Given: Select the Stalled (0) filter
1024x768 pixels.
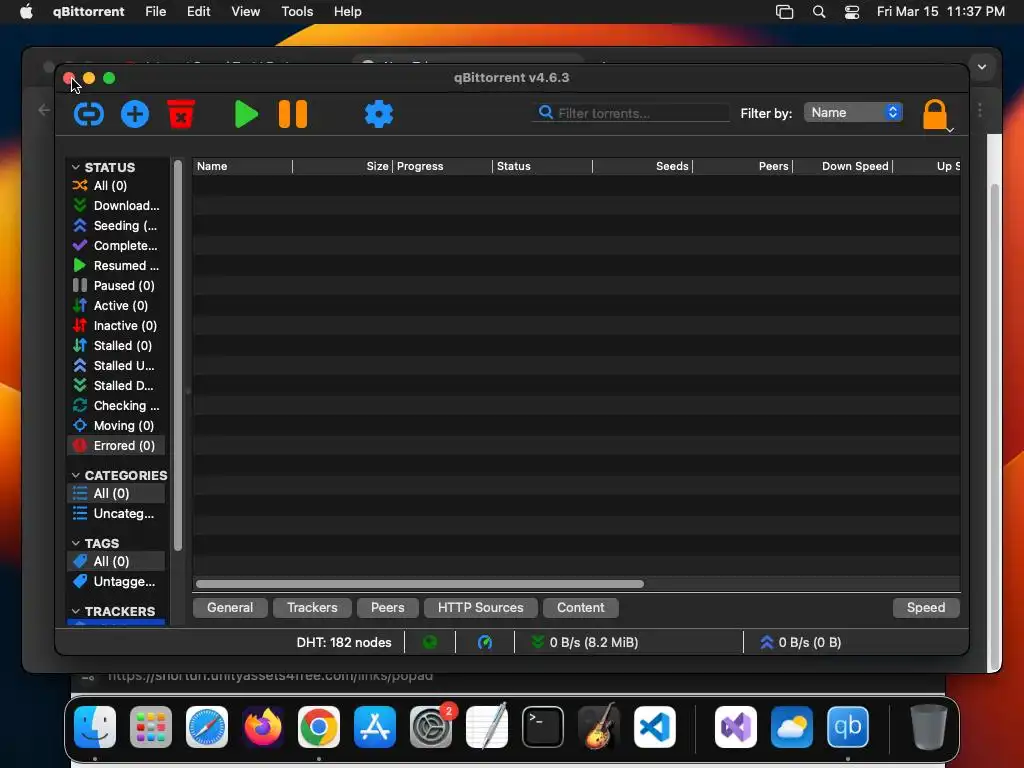Looking at the screenshot, I should coord(116,345).
